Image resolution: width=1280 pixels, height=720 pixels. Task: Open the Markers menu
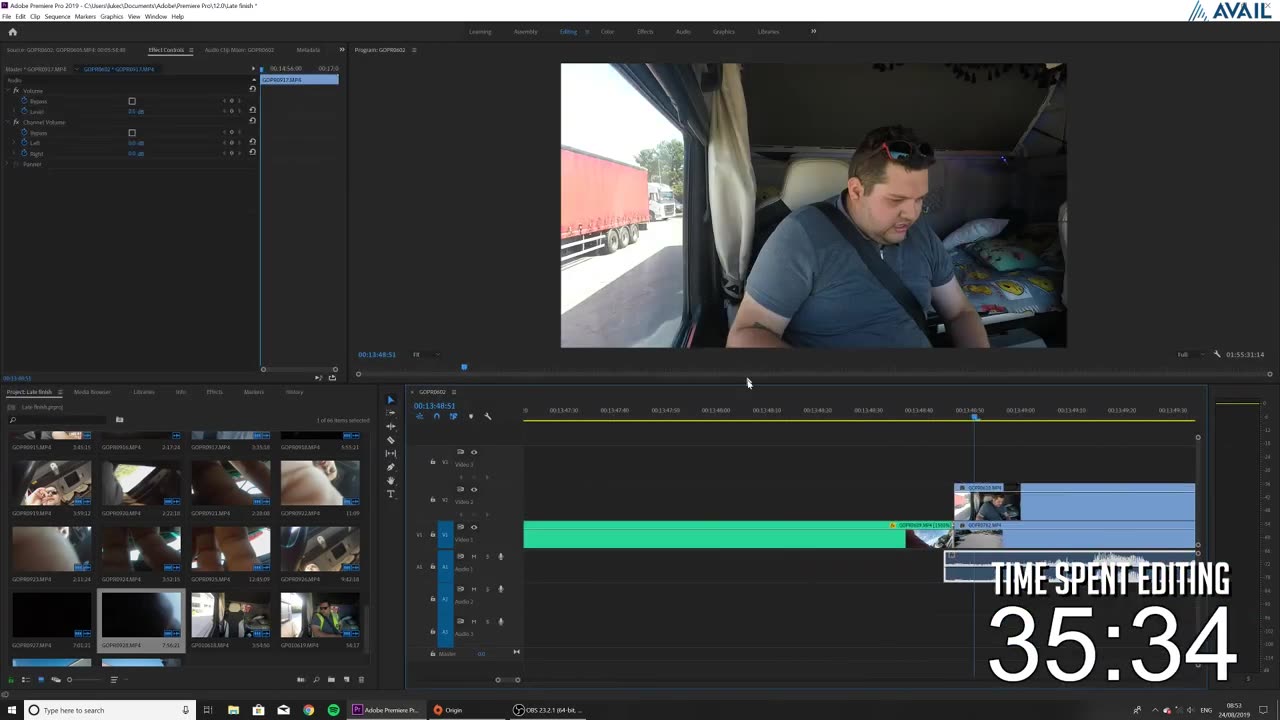click(x=85, y=17)
